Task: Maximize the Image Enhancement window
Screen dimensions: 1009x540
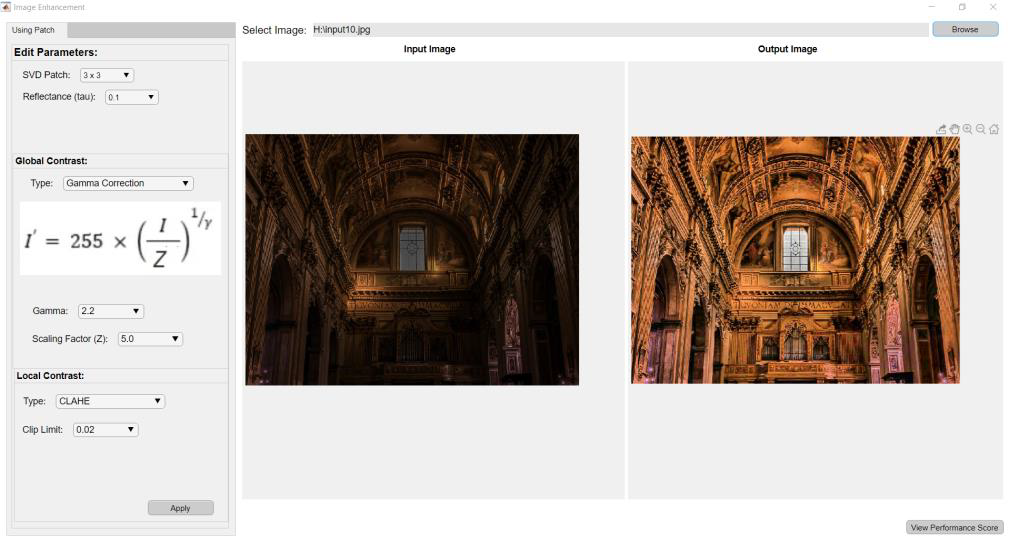Action: pos(962,7)
